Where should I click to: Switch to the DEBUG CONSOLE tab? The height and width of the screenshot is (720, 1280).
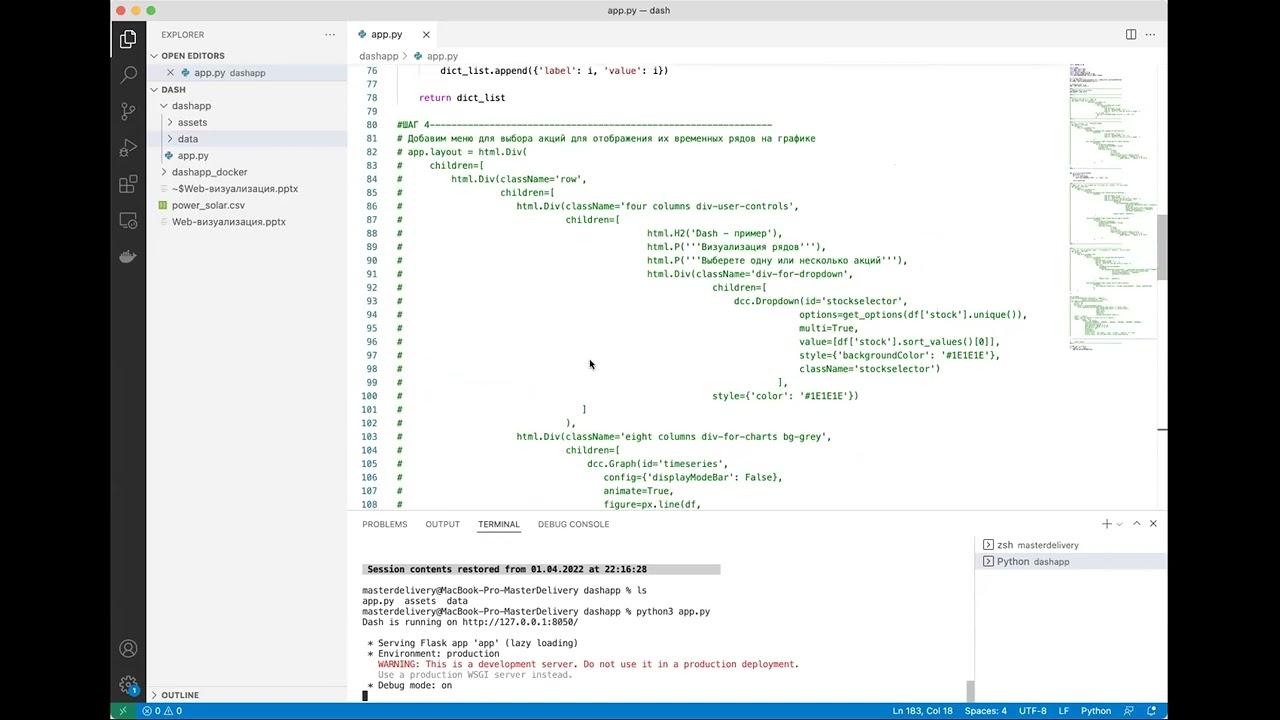pos(573,524)
